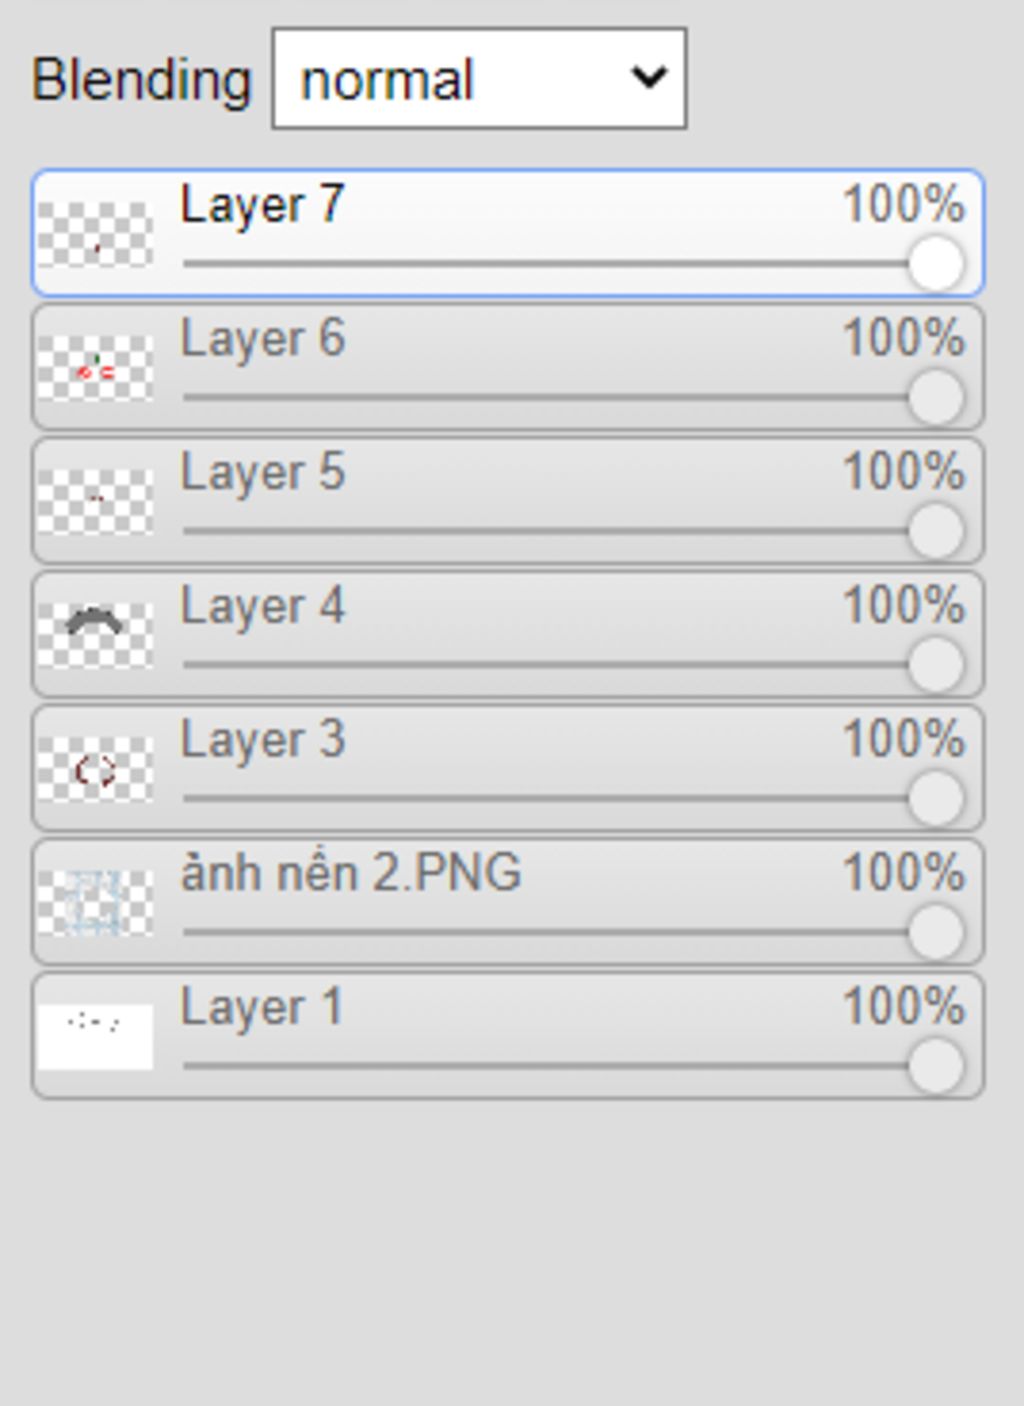This screenshot has width=1024, height=1406.
Task: Click the Layer 3 circle thumbnail
Action: pyautogui.click(x=95, y=770)
